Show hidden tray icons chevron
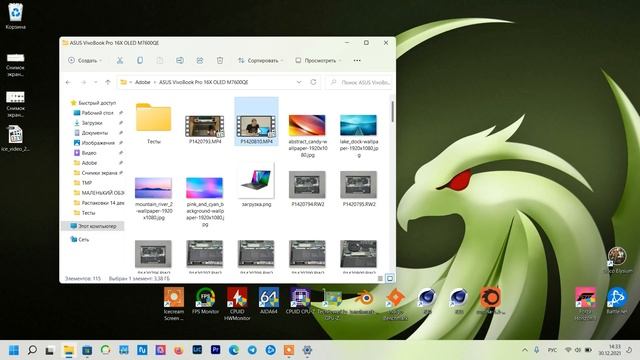 tap(525, 350)
